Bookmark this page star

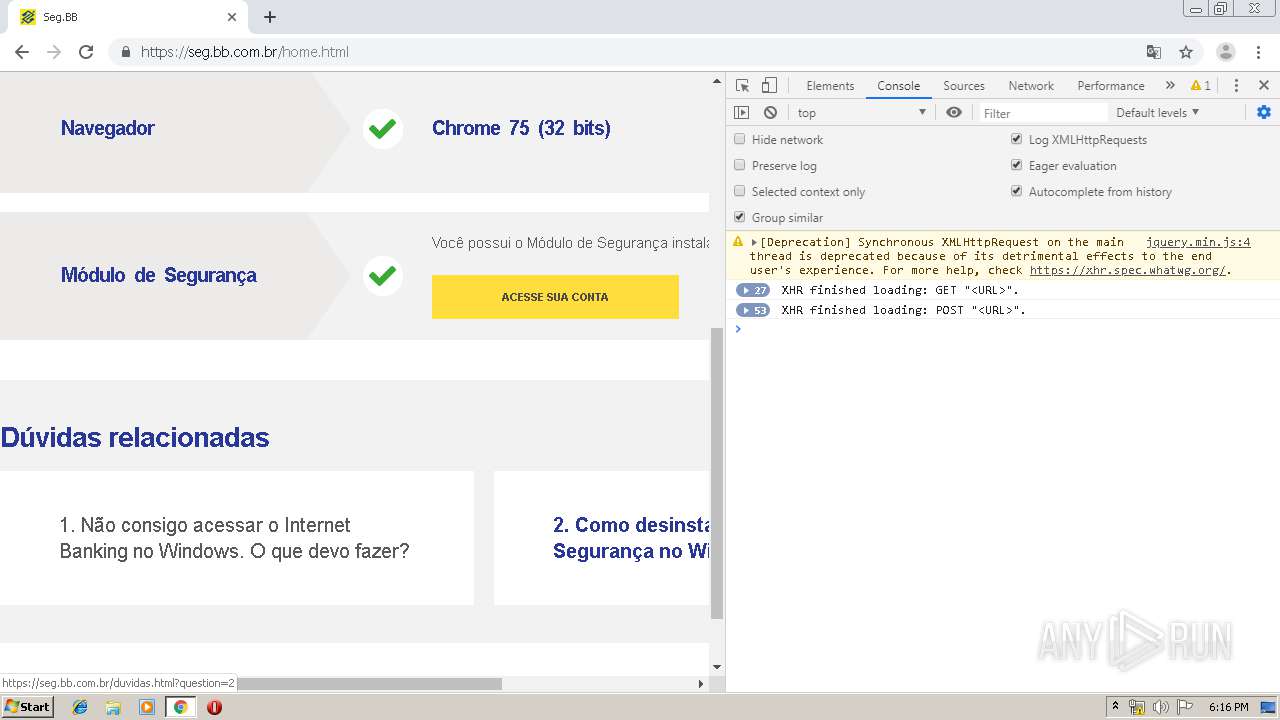point(1186,52)
